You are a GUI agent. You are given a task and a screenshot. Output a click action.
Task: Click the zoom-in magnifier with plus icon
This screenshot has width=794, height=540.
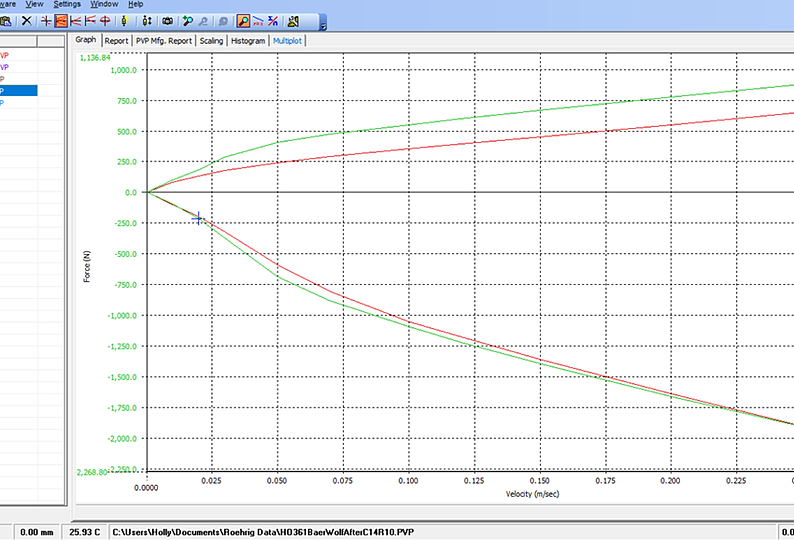tap(188, 21)
